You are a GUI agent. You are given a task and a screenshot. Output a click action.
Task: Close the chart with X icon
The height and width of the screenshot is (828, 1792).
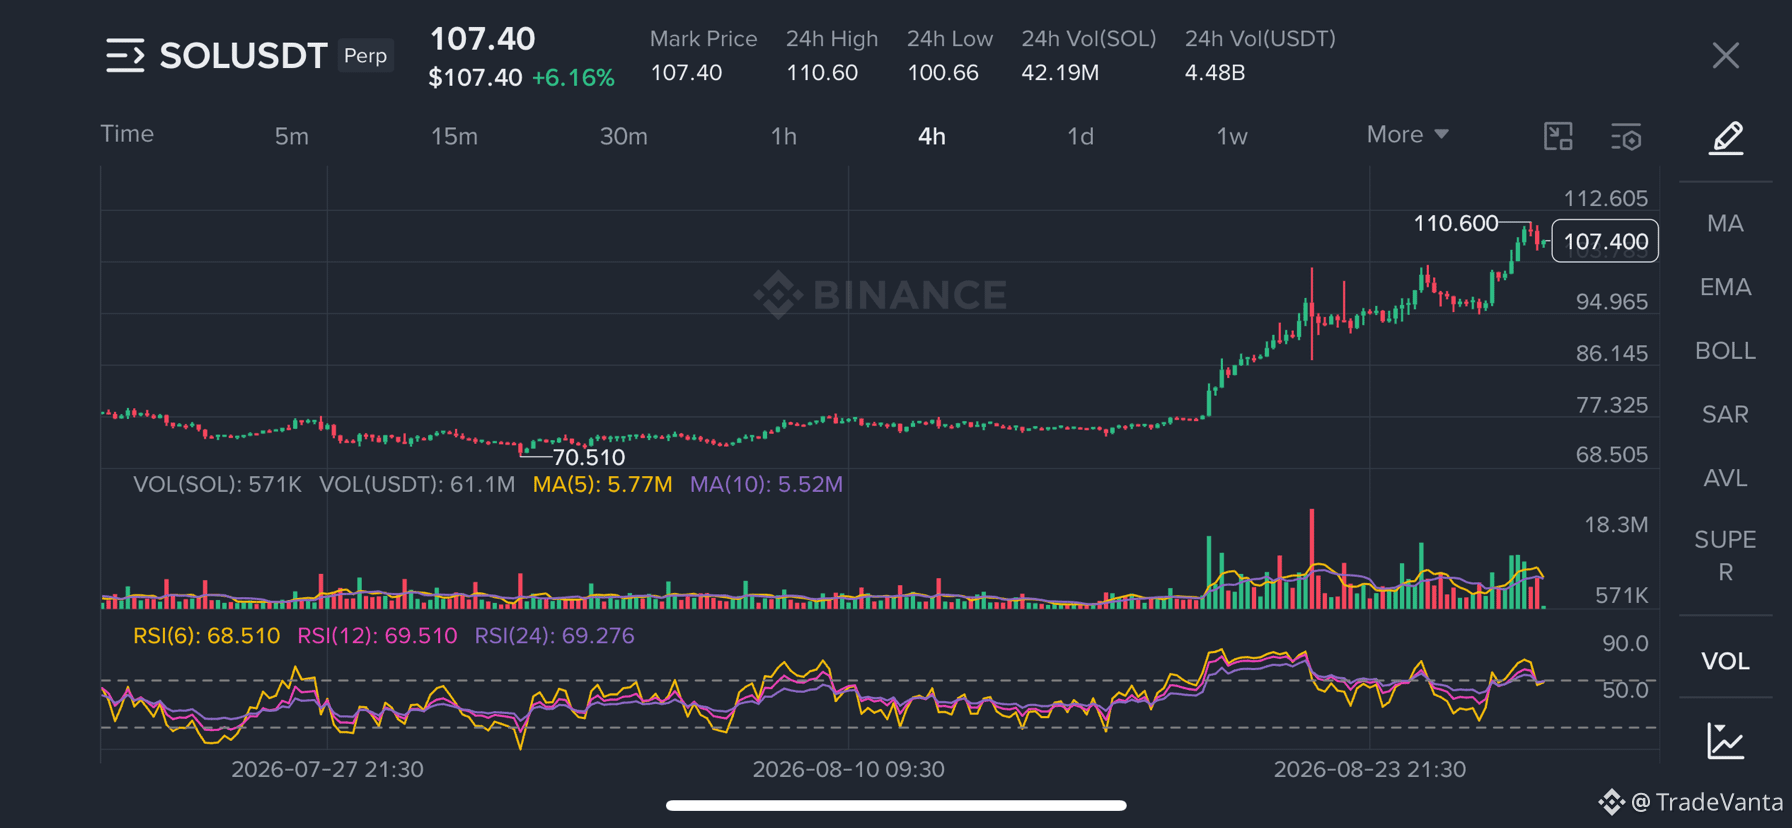point(1725,55)
